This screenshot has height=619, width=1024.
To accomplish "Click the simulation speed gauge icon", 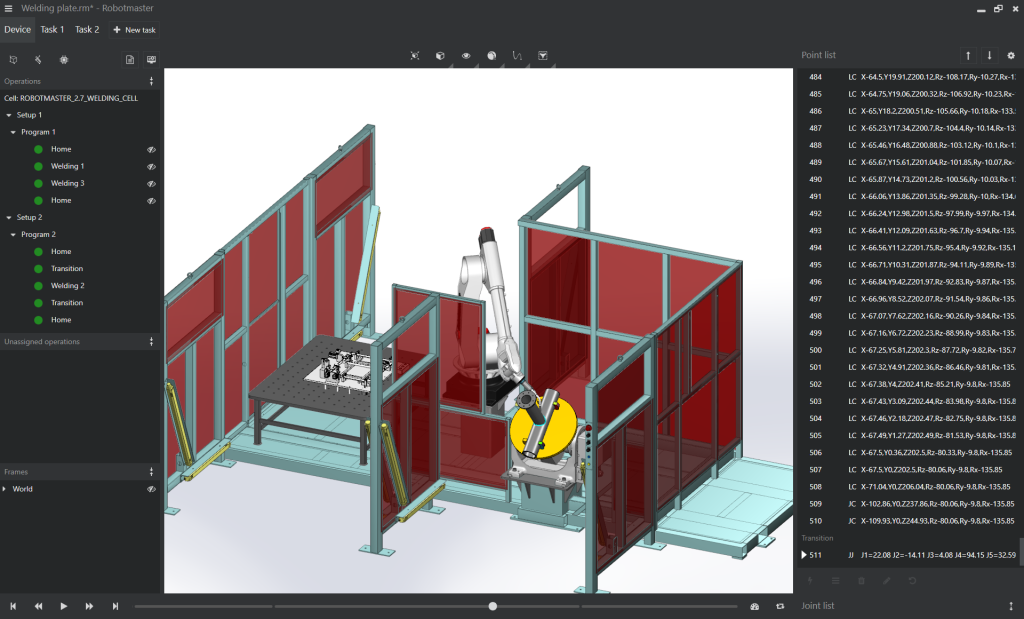I will 755,606.
